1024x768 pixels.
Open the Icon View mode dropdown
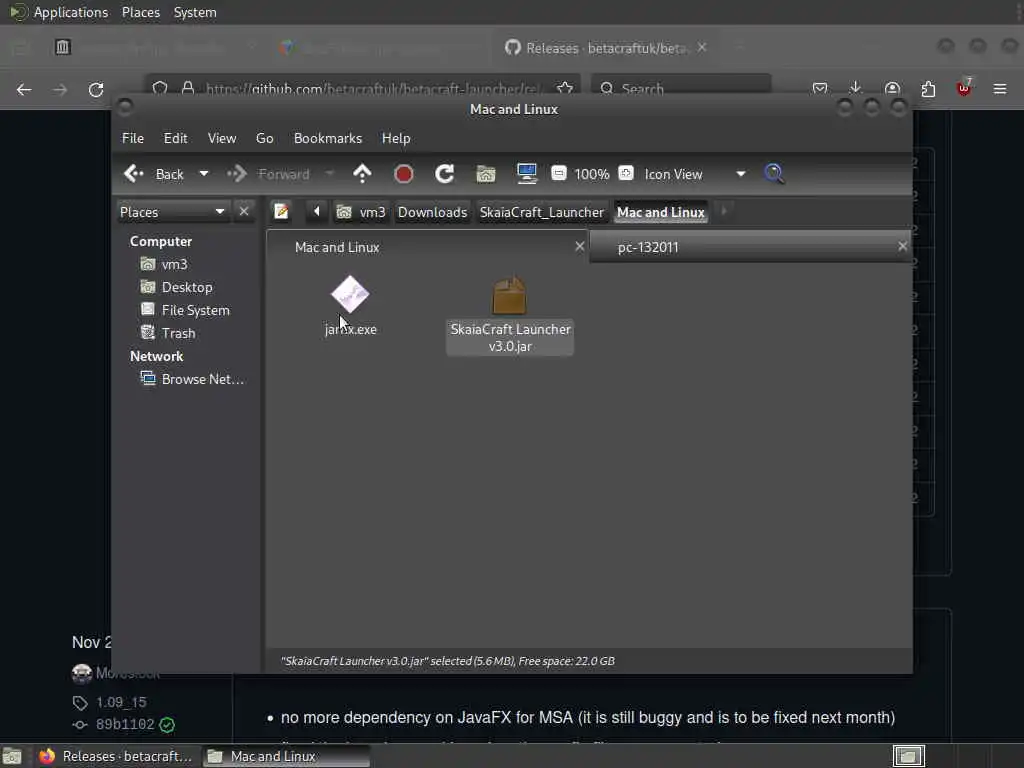(x=695, y=174)
